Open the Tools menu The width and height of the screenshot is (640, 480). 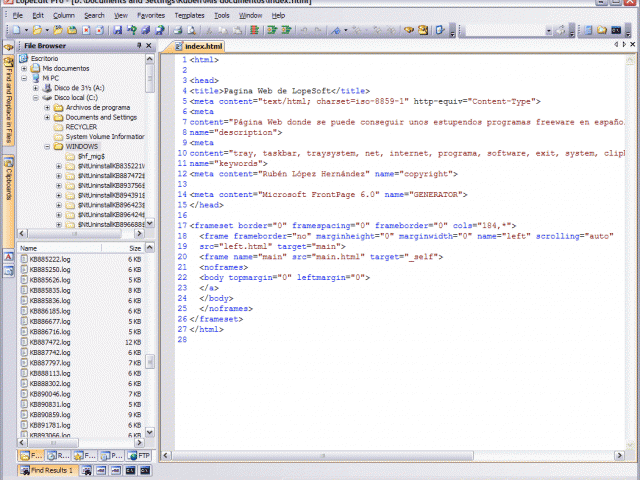(x=222, y=16)
